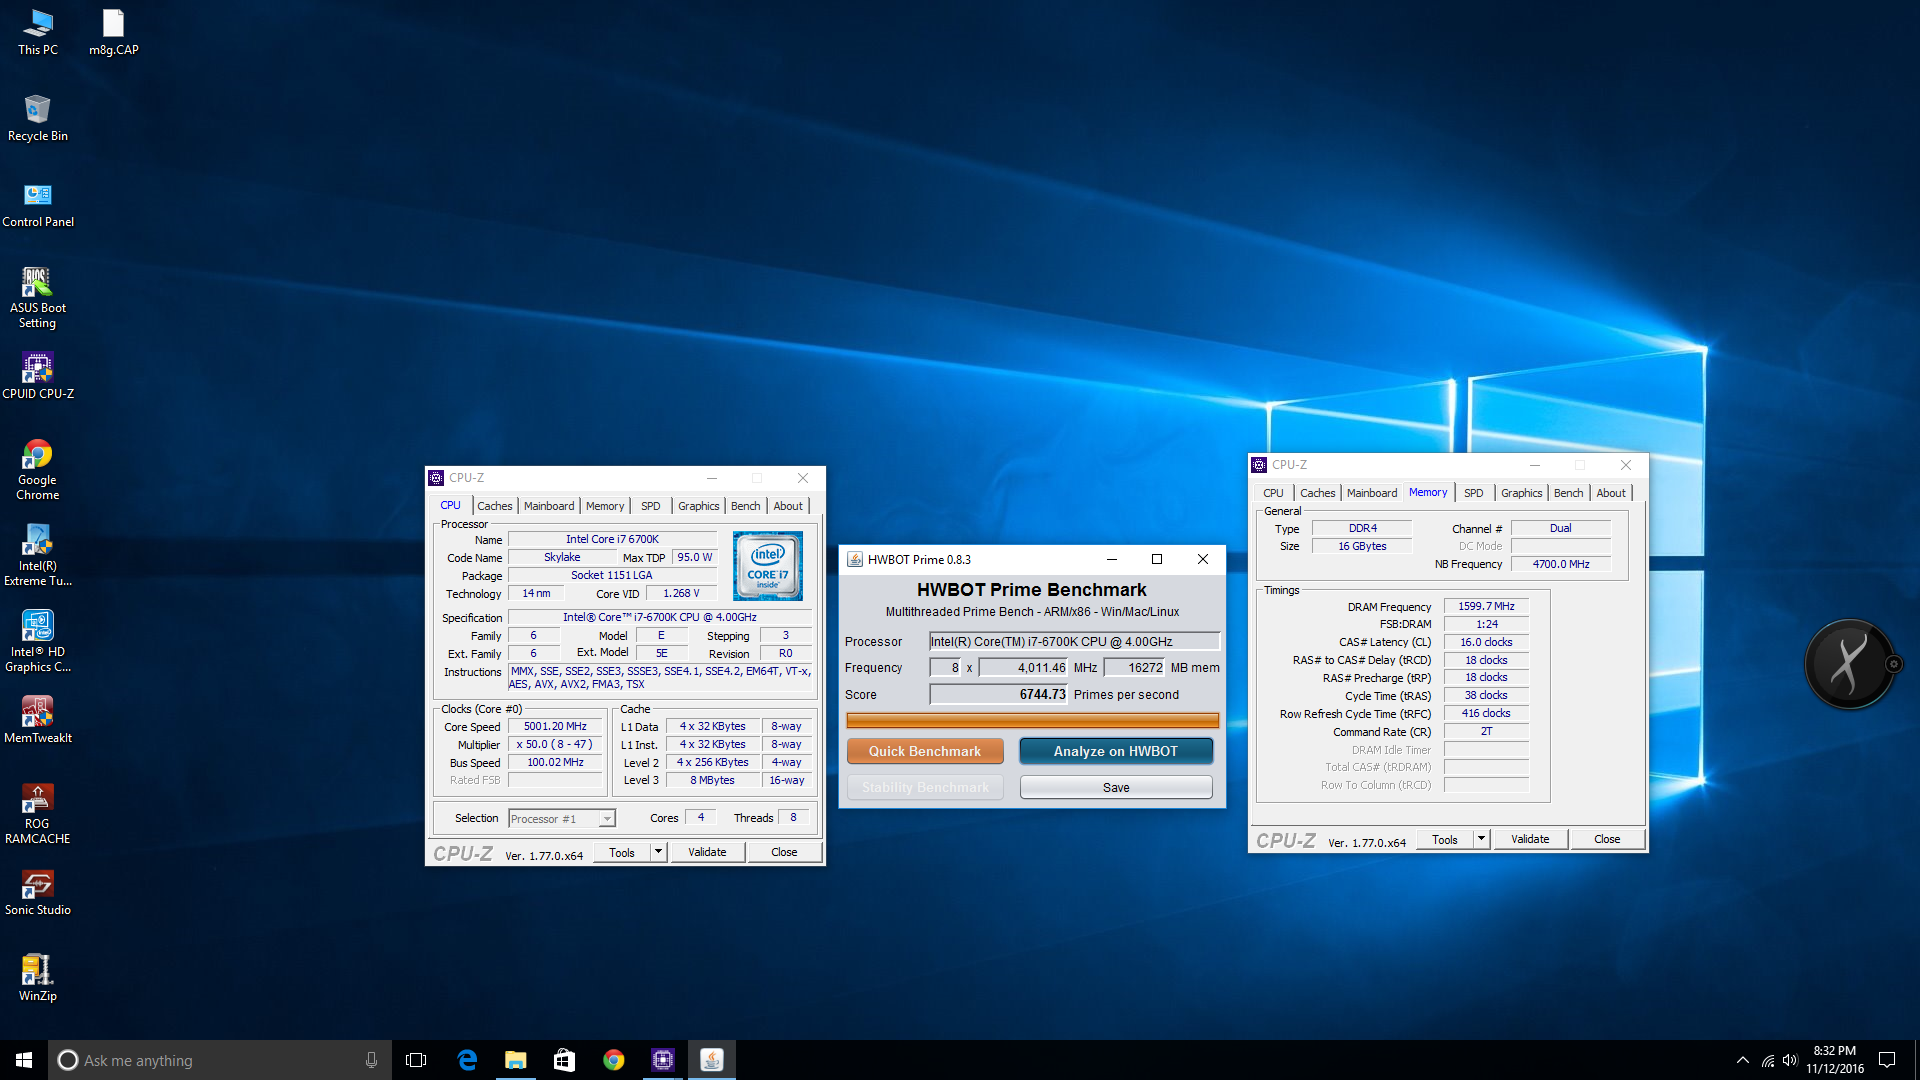Open the network tray icon

1767,1060
